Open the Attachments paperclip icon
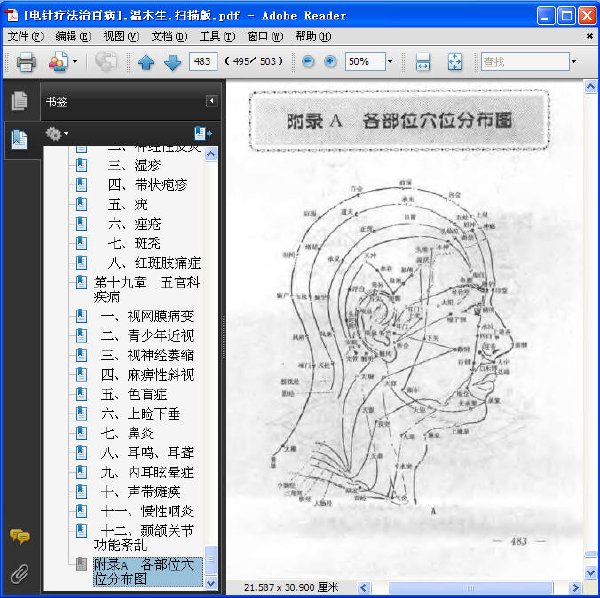 (20, 574)
